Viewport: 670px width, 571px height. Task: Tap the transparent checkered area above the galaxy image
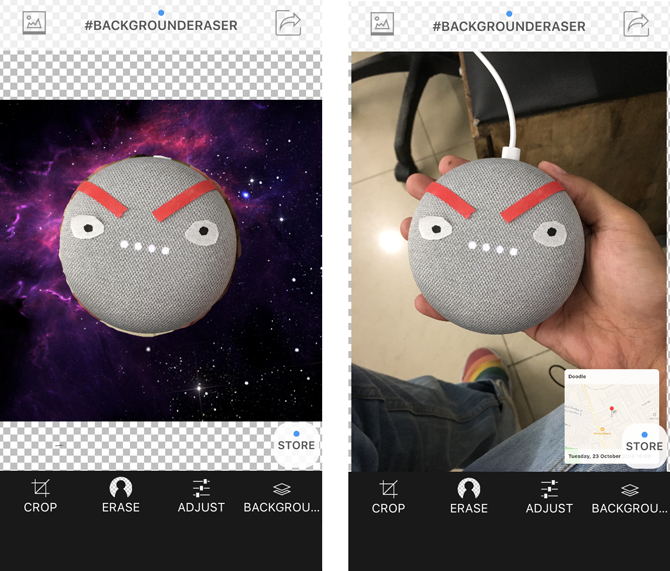click(x=161, y=75)
